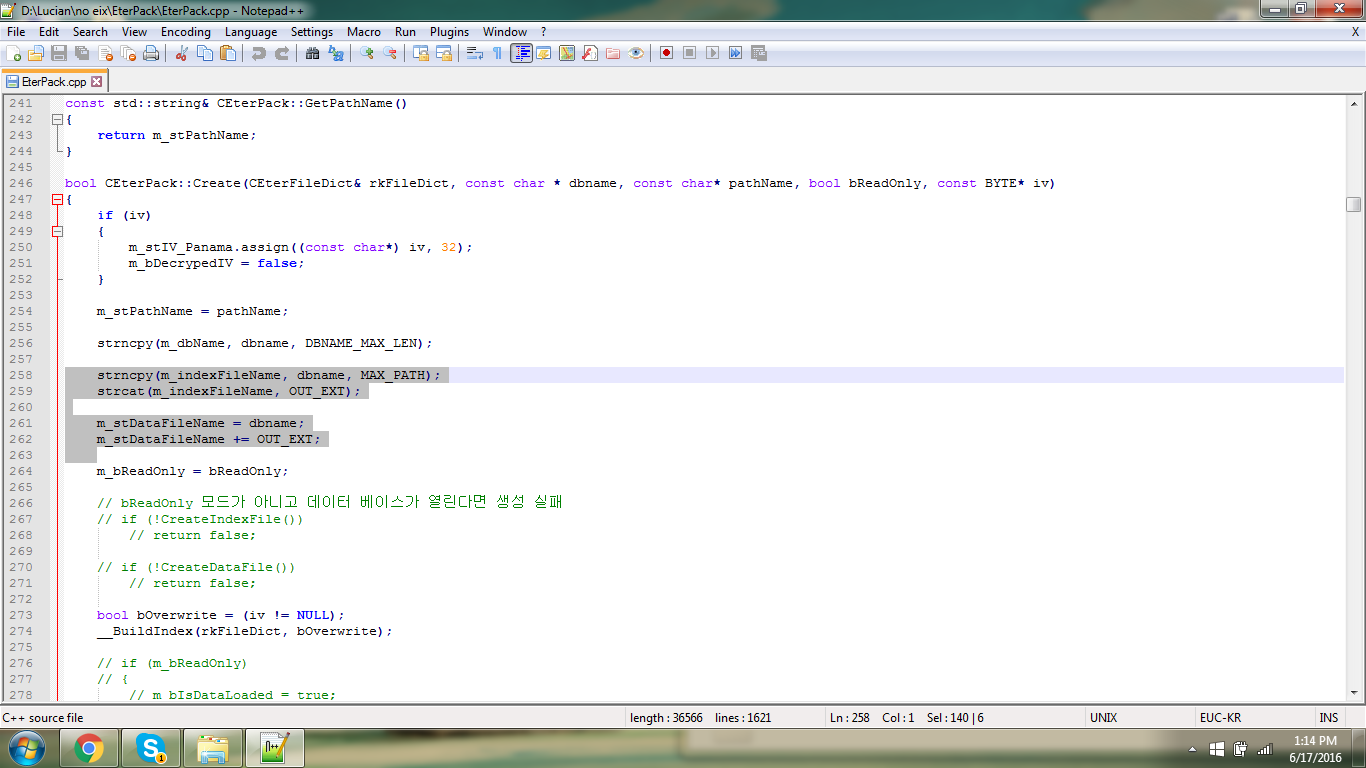The image size is (1366, 768).
Task: Collapse the fold marker at line 242
Action: point(57,119)
